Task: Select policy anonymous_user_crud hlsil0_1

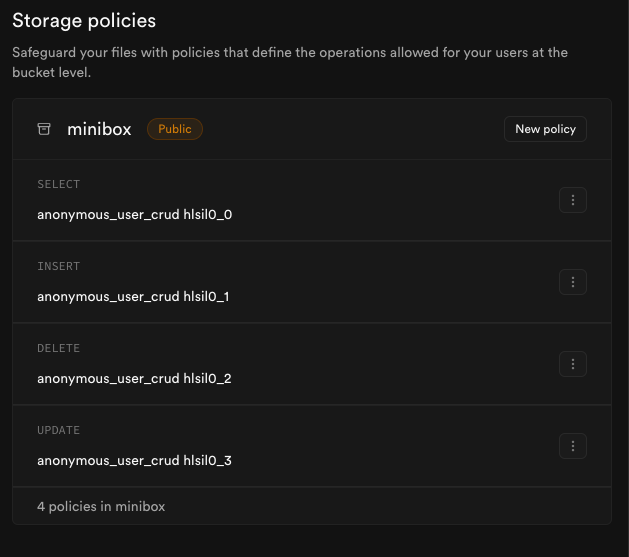Action: (x=133, y=296)
